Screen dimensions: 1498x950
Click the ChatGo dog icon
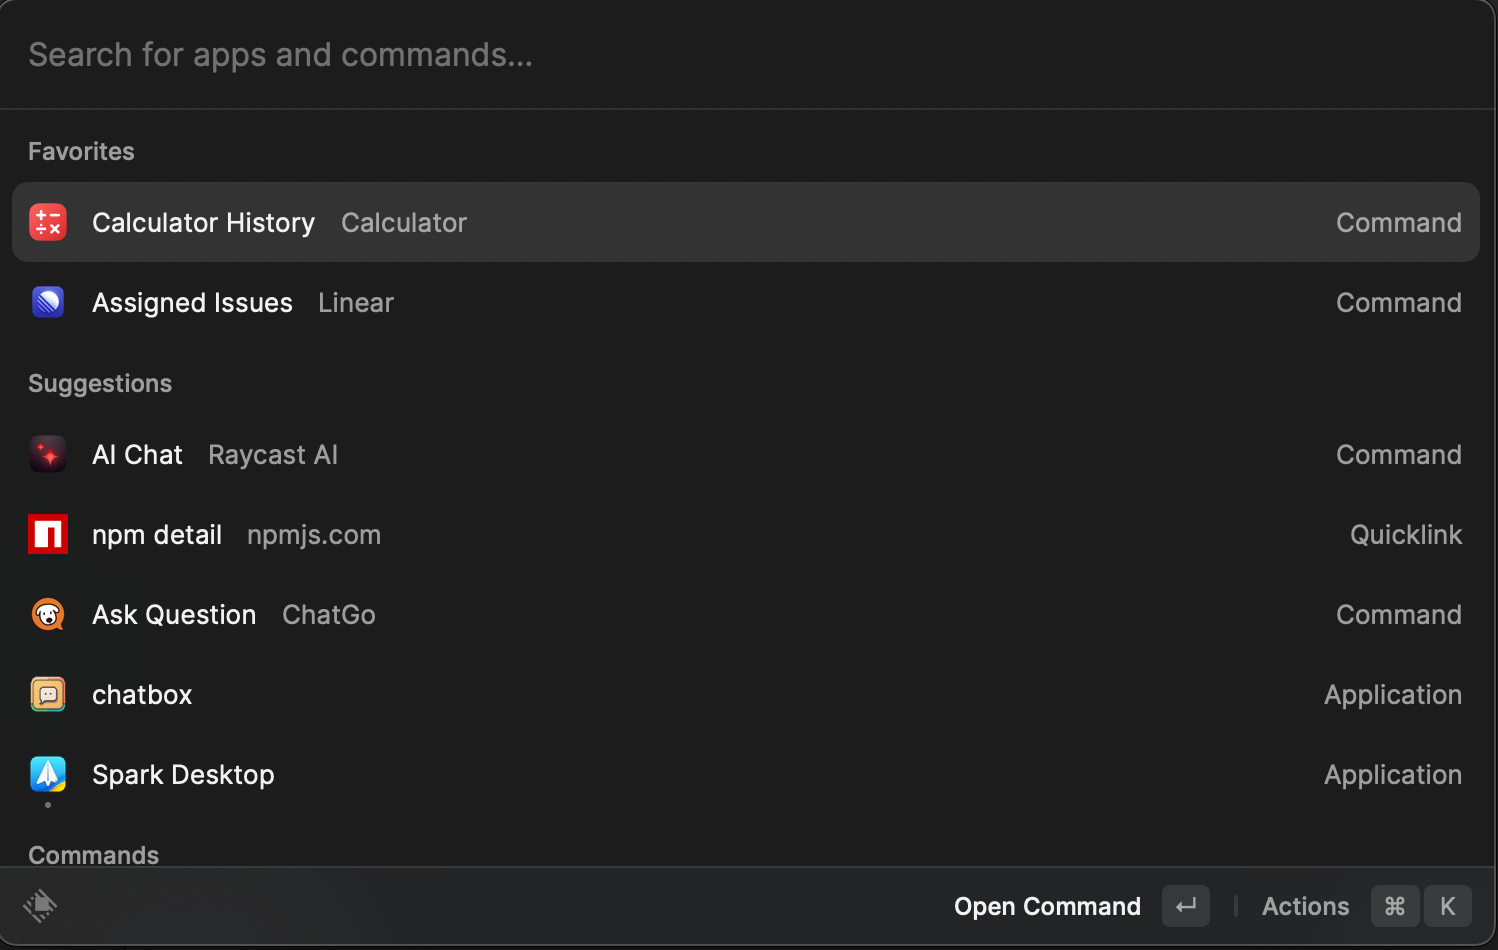tap(48, 614)
